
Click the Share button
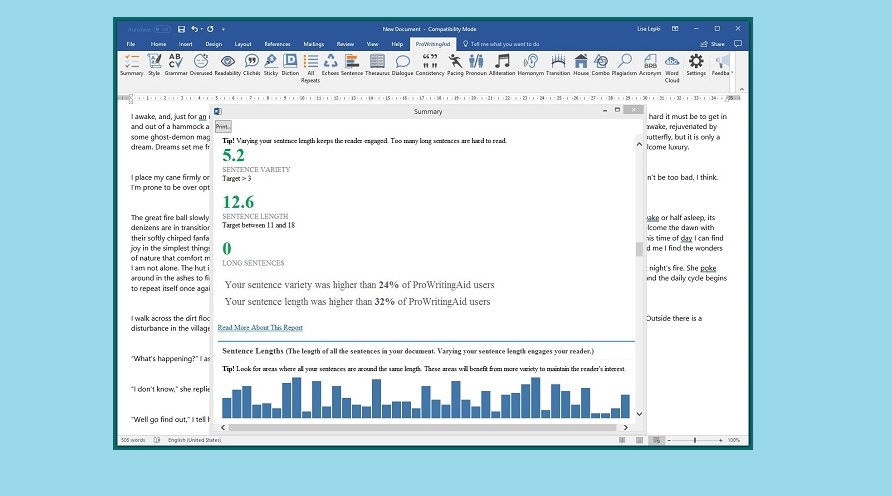click(x=712, y=44)
